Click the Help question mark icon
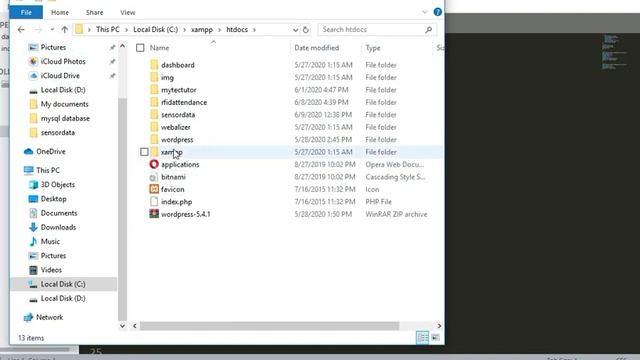 [x=438, y=12]
